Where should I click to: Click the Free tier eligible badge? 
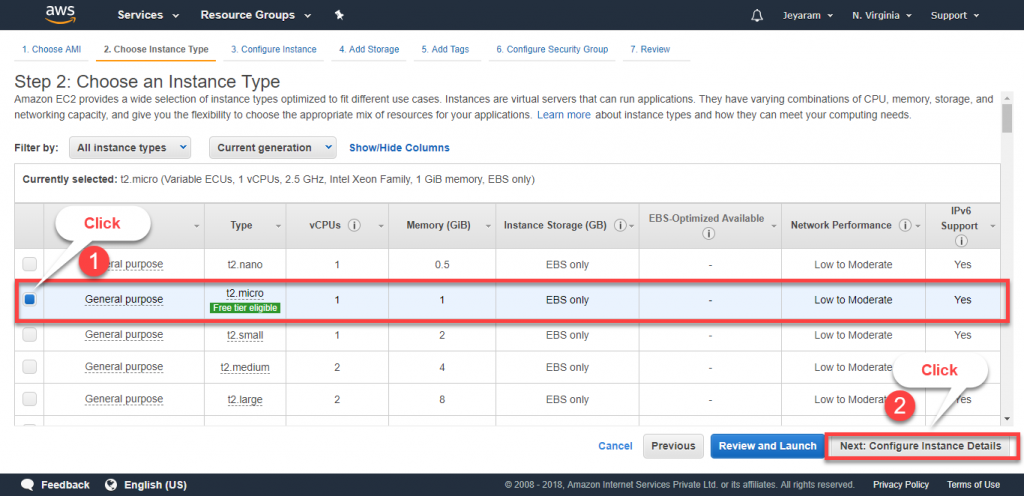pos(245,307)
